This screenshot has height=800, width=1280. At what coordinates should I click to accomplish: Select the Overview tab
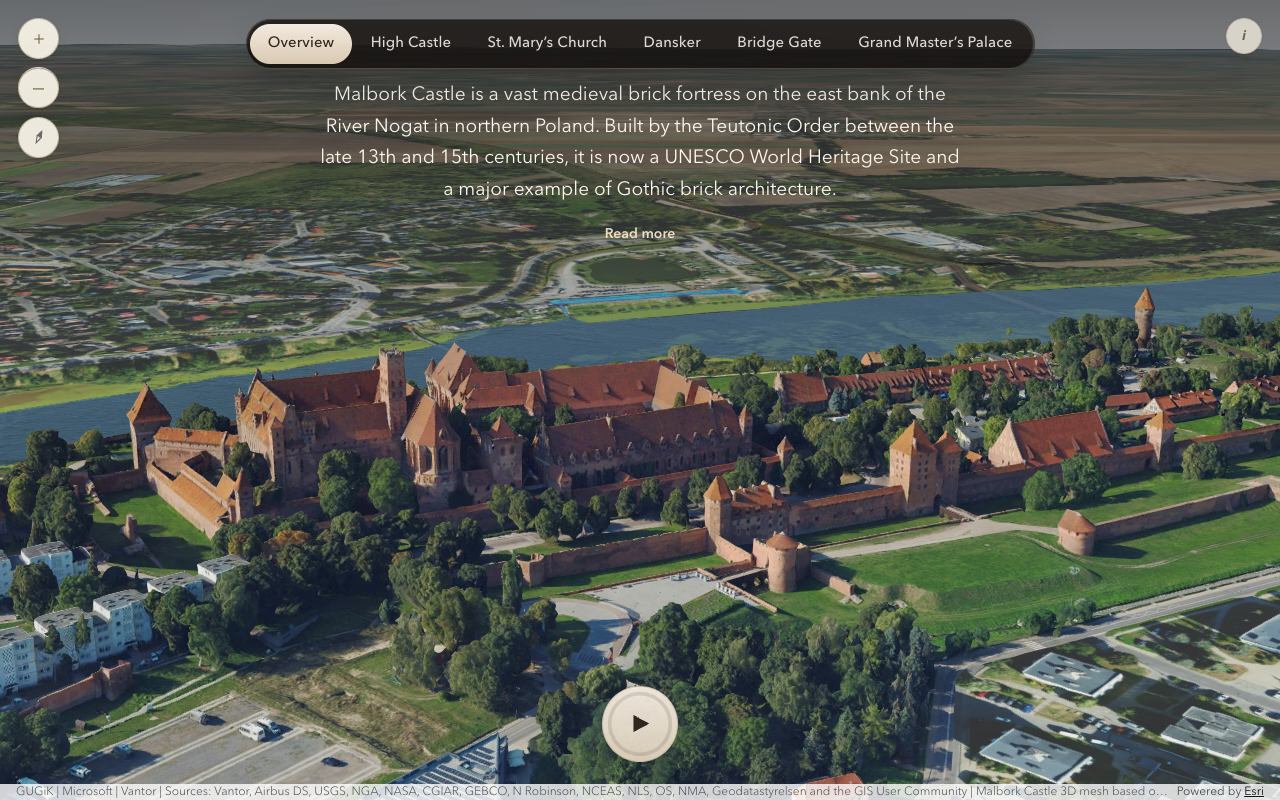[301, 43]
